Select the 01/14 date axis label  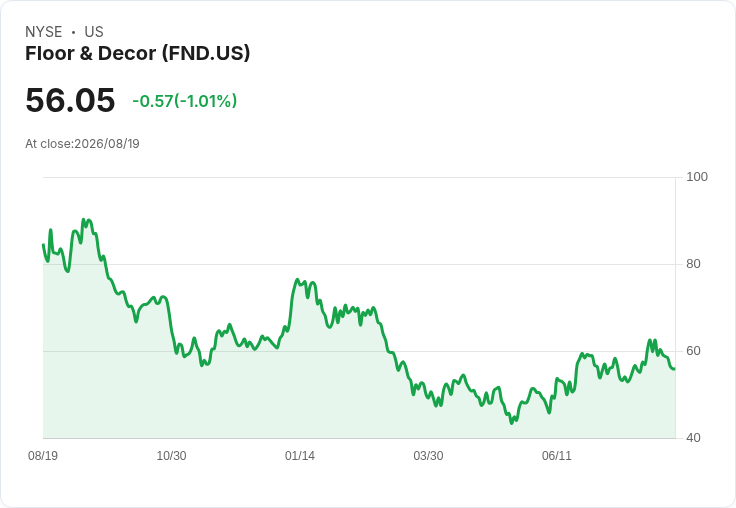[299, 455]
